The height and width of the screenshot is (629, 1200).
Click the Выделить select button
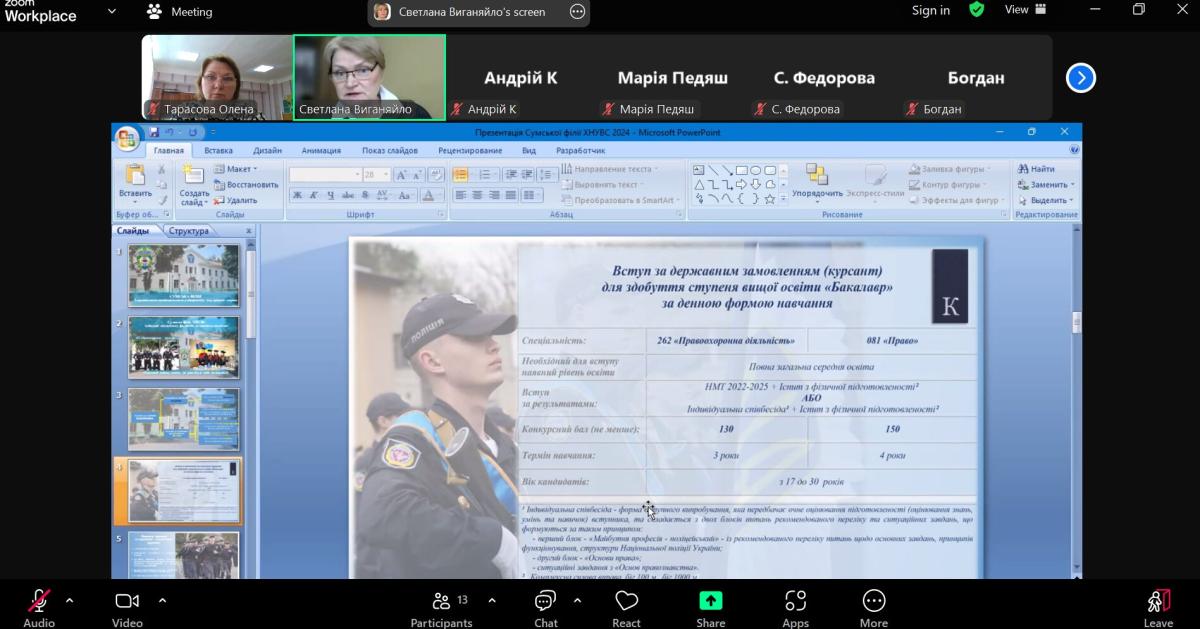point(1046,200)
